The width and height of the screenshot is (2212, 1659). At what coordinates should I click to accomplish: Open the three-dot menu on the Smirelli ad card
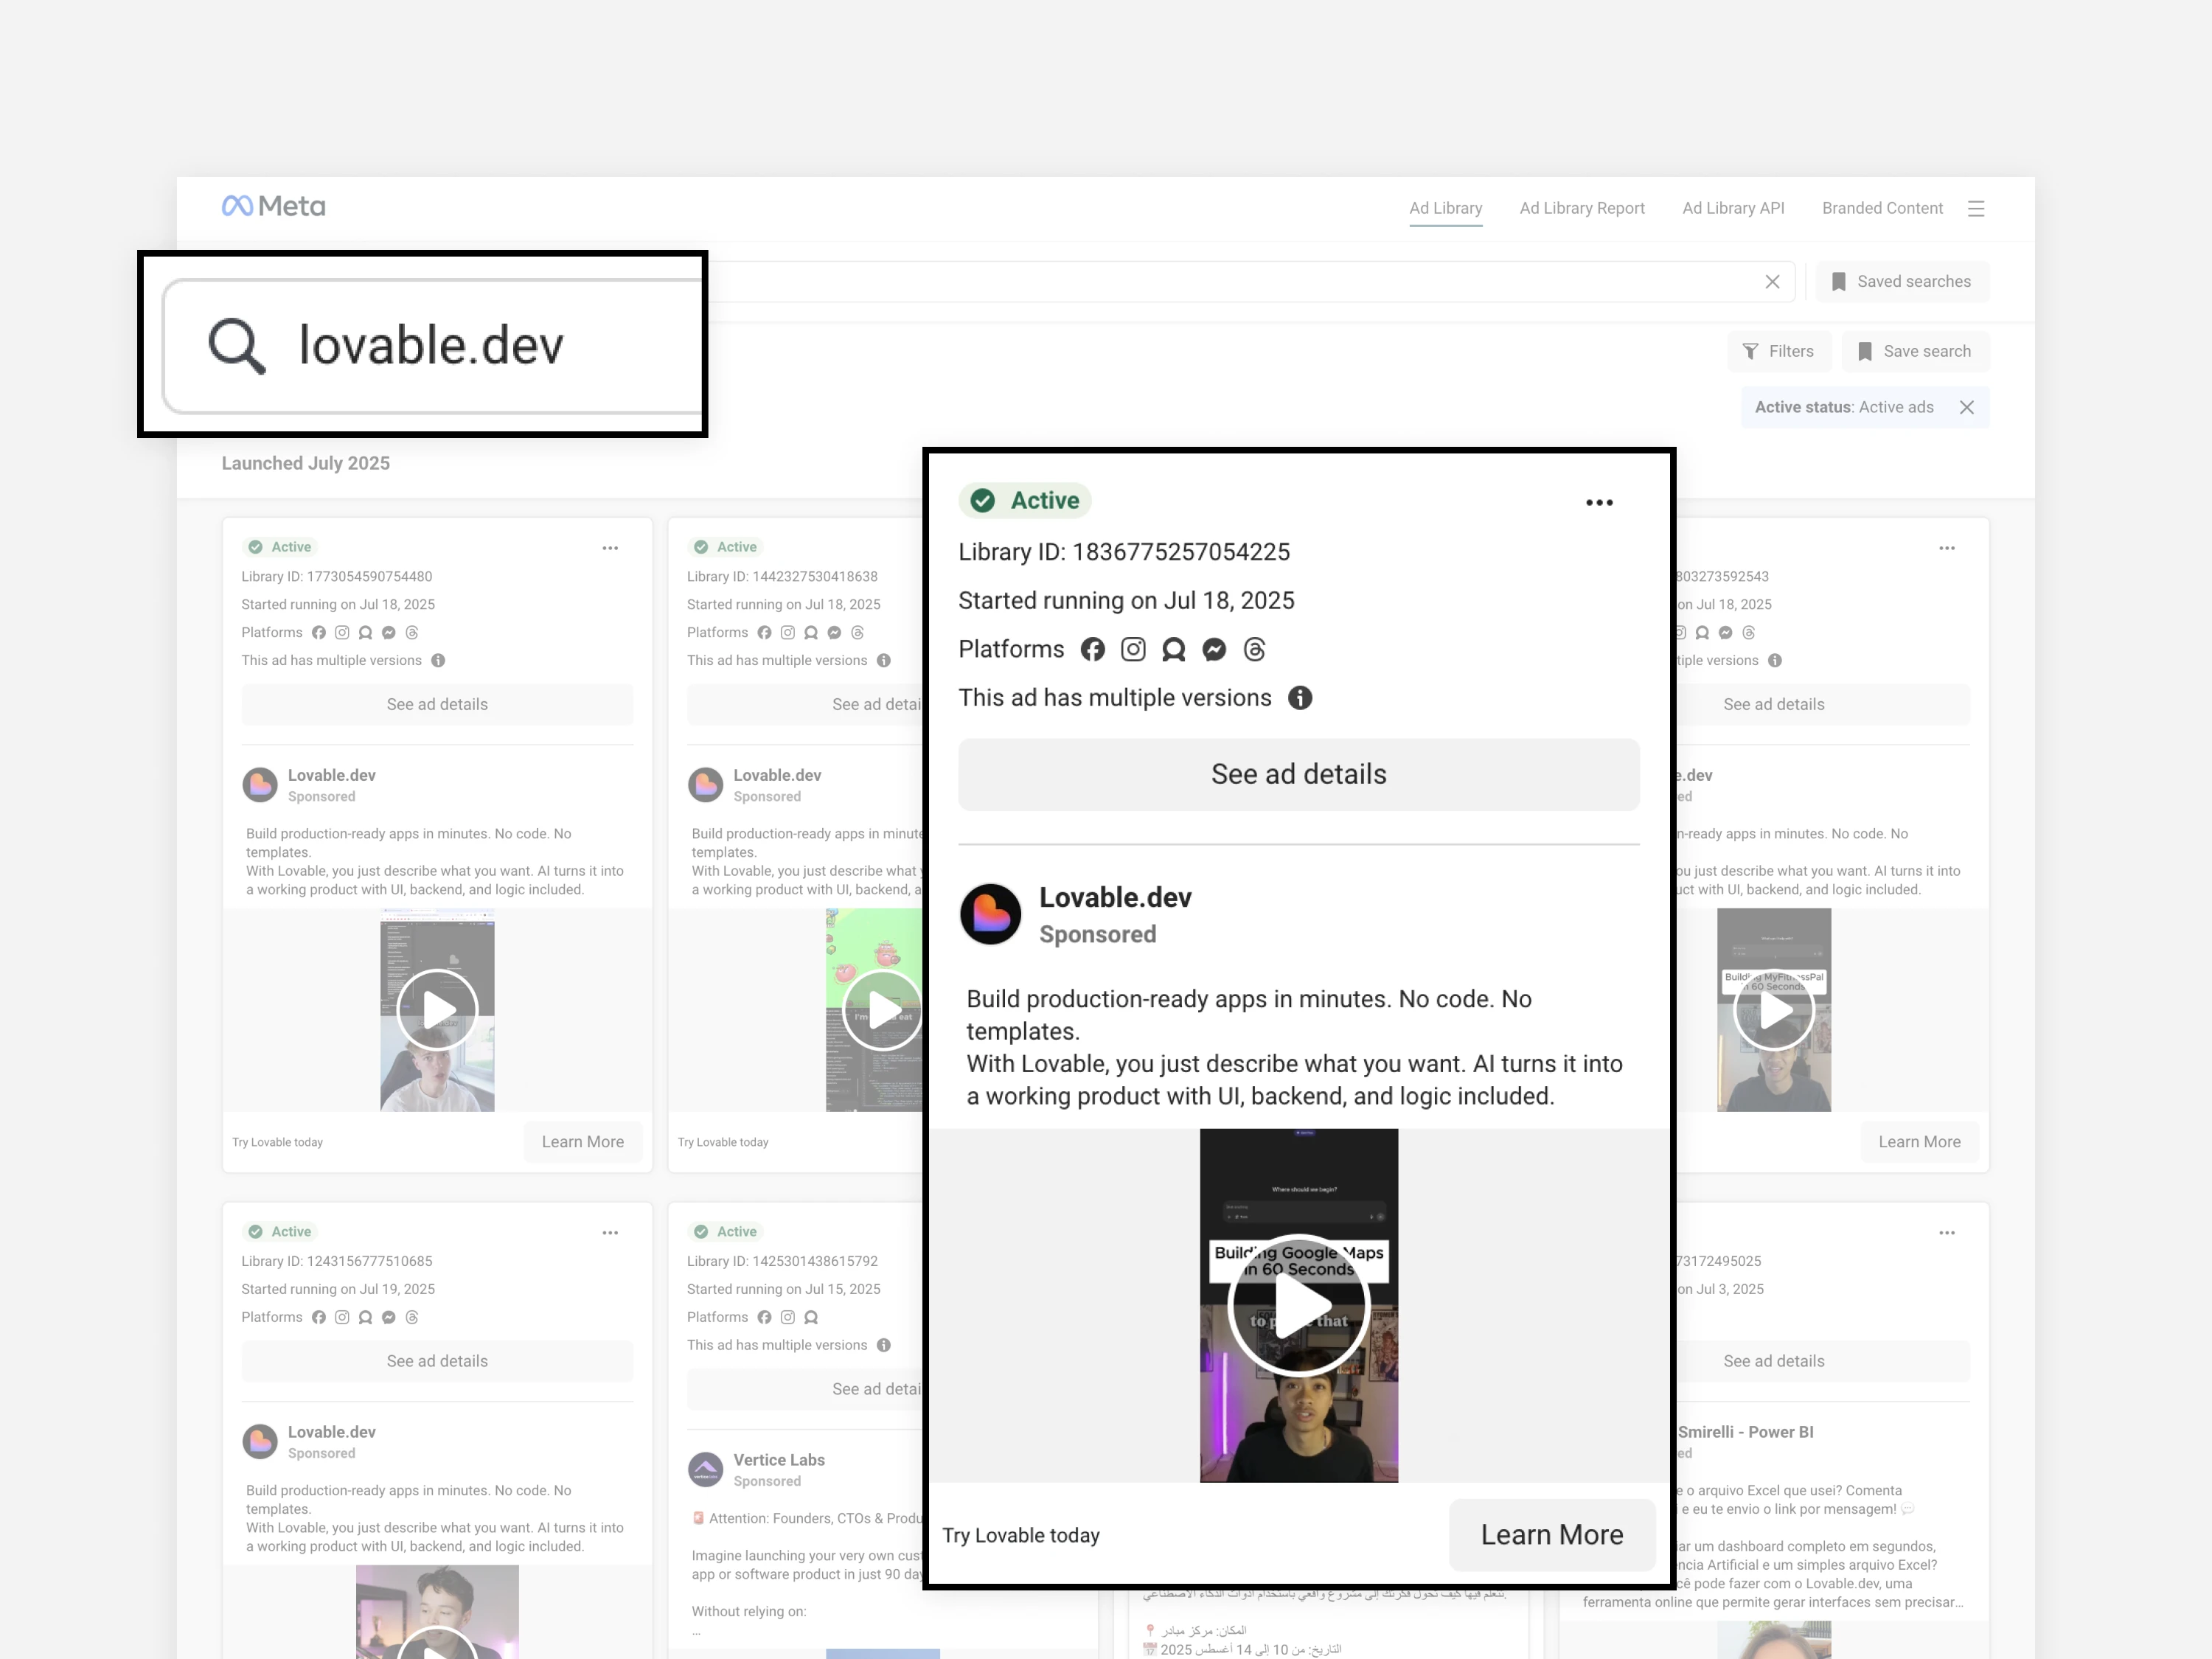click(1946, 1233)
